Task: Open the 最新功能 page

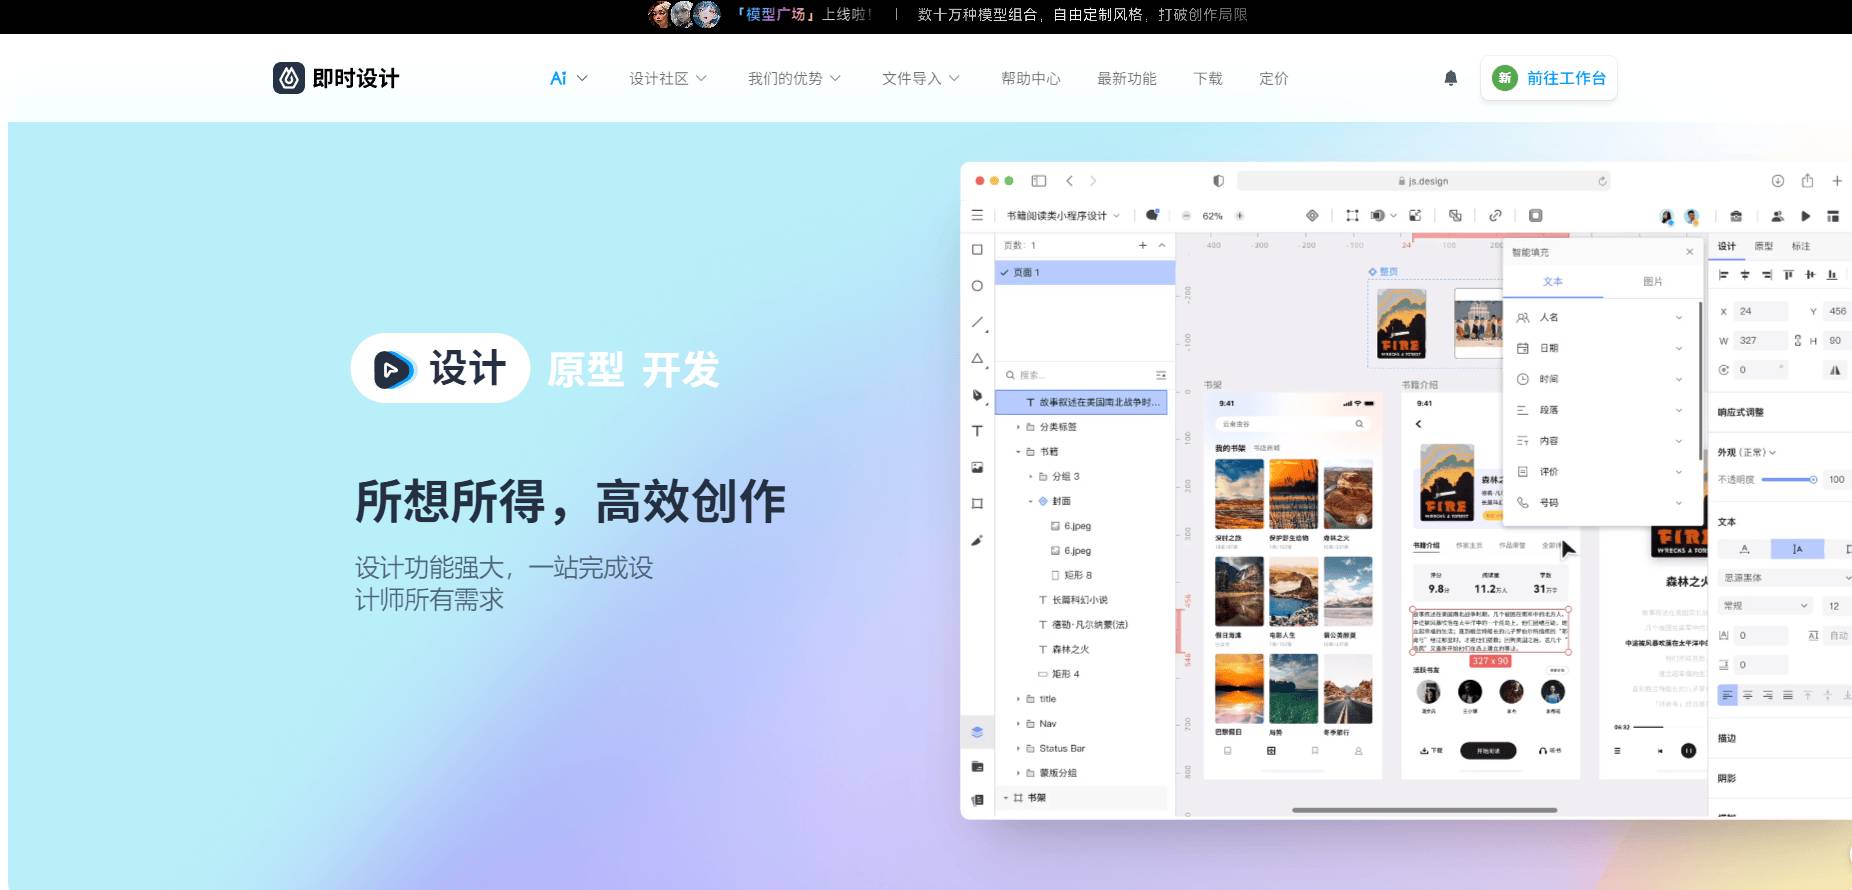Action: [1127, 78]
